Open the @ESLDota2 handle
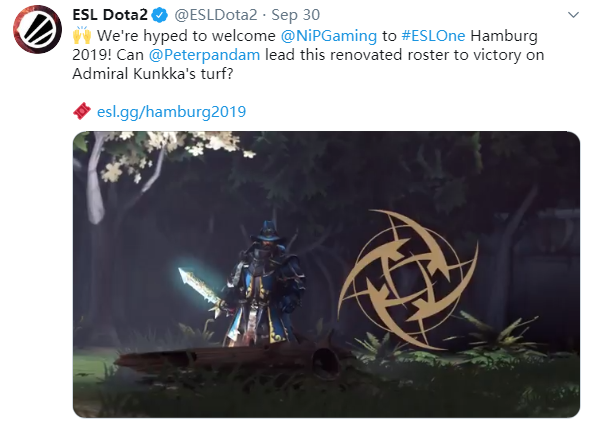Screen dimensions: 594x432 point(216,15)
